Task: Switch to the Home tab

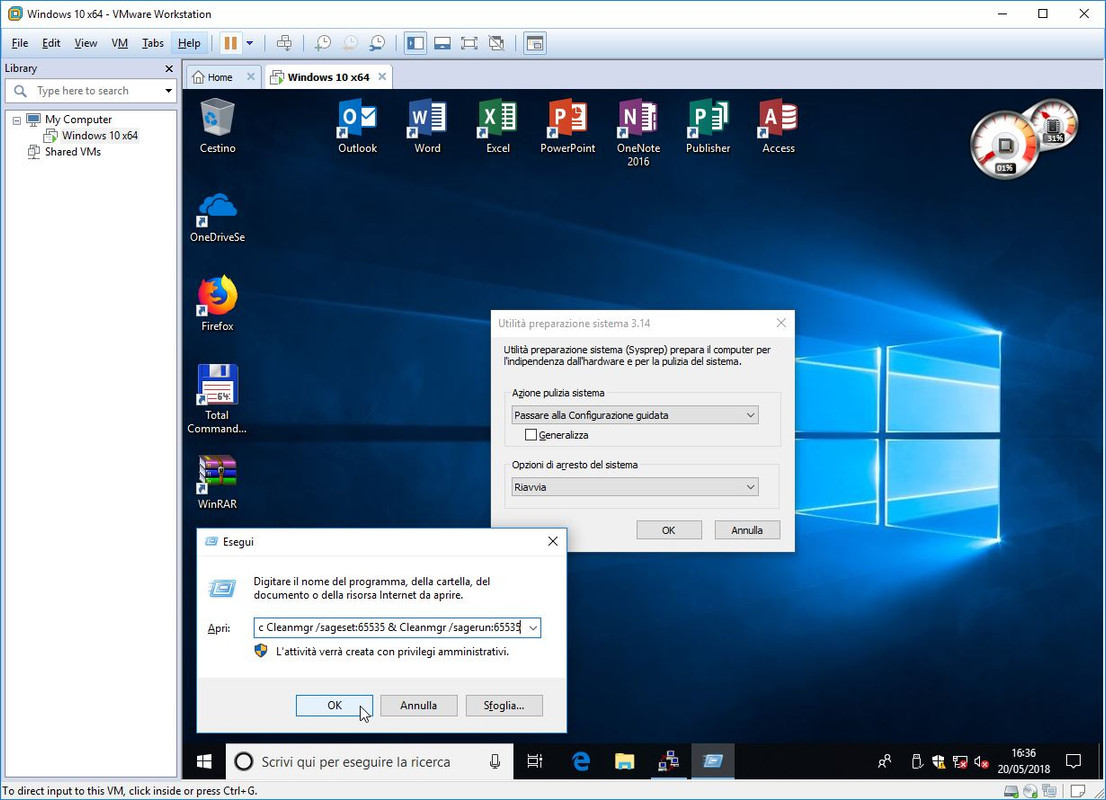Action: point(219,77)
